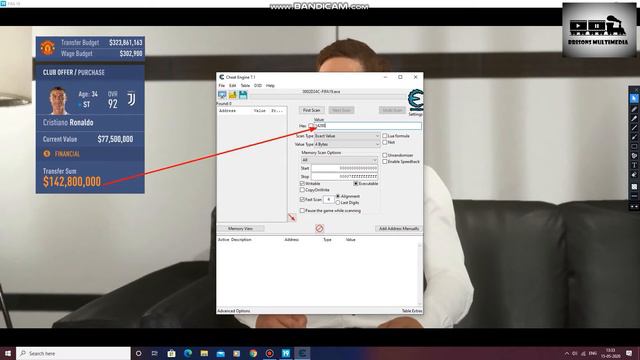Image resolution: width=640 pixels, height=360 pixels.
Task: Enable Lua formula checkbox
Action: pyautogui.click(x=384, y=136)
